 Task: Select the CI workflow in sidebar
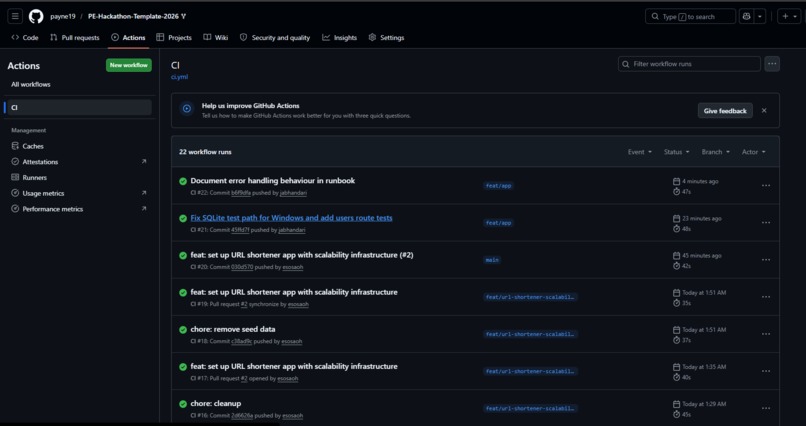pyautogui.click(x=79, y=107)
